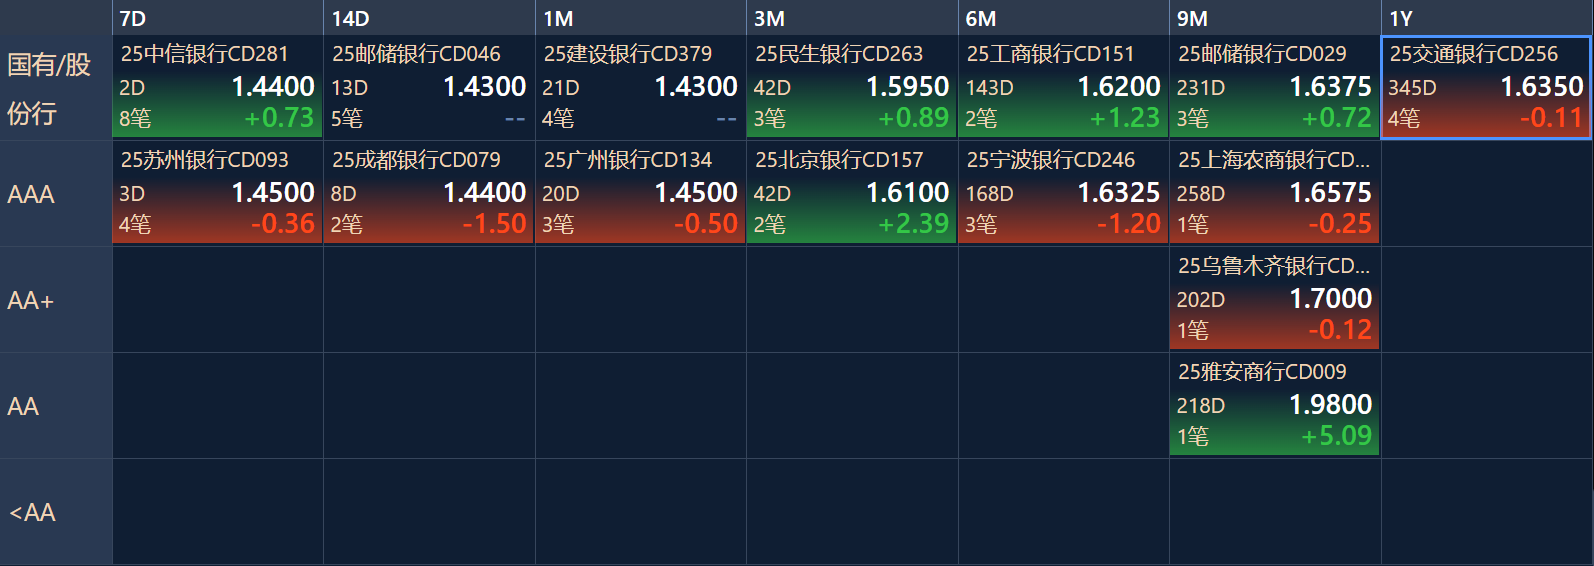Select the 7D tenor column header
Image resolution: width=1594 pixels, height=566 pixels.
click(x=217, y=18)
